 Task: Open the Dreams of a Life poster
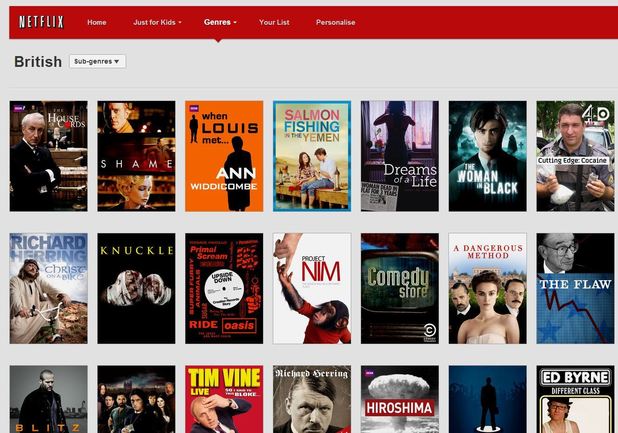[x=400, y=156]
